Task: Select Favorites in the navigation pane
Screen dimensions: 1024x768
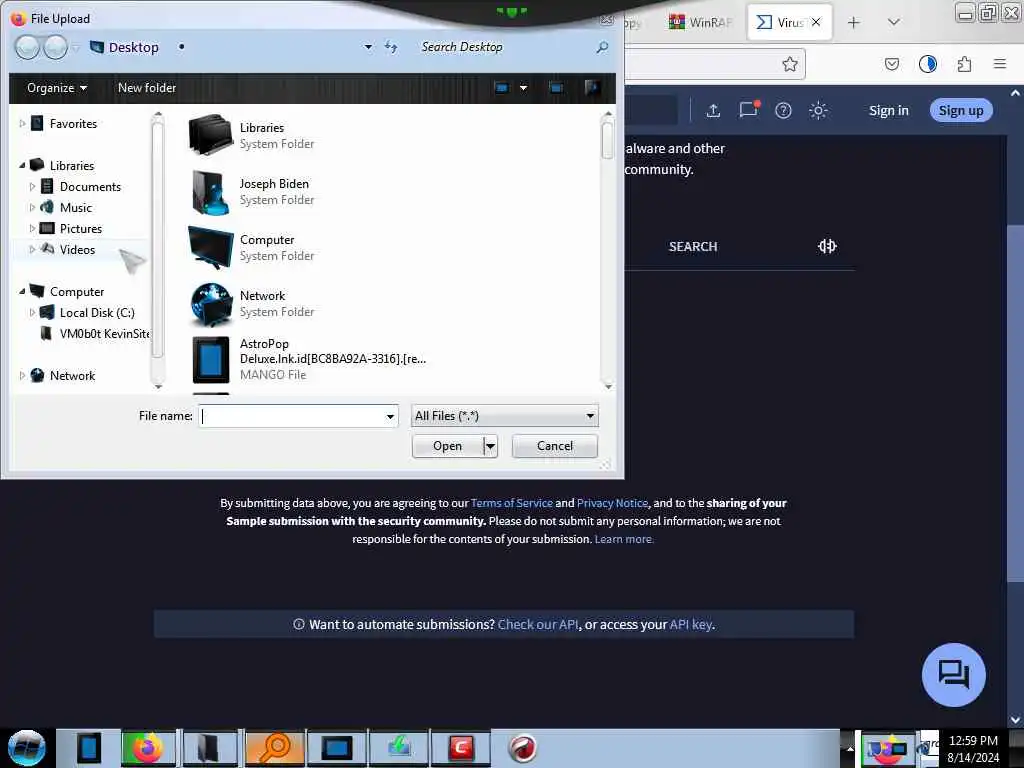Action: click(x=73, y=123)
